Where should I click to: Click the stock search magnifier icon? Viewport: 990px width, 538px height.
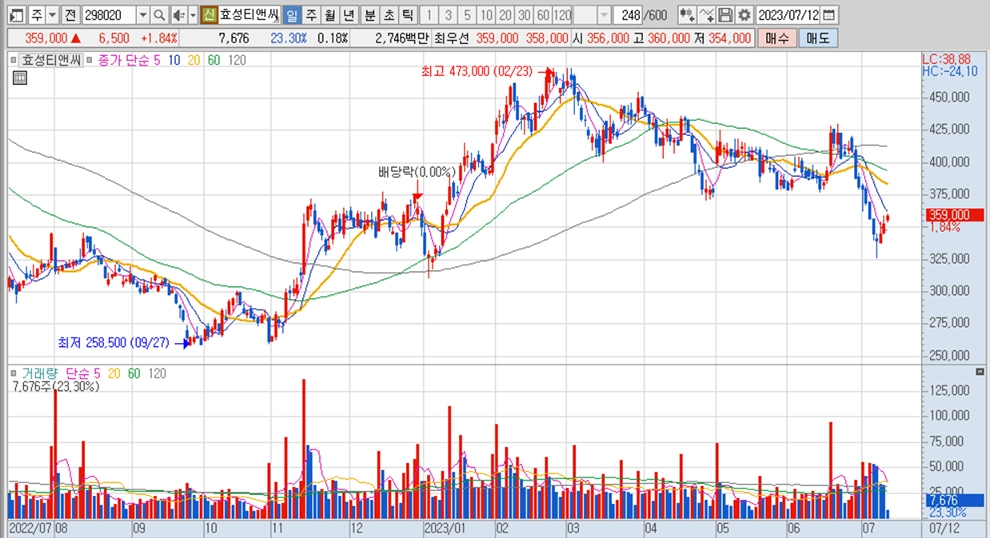click(160, 15)
